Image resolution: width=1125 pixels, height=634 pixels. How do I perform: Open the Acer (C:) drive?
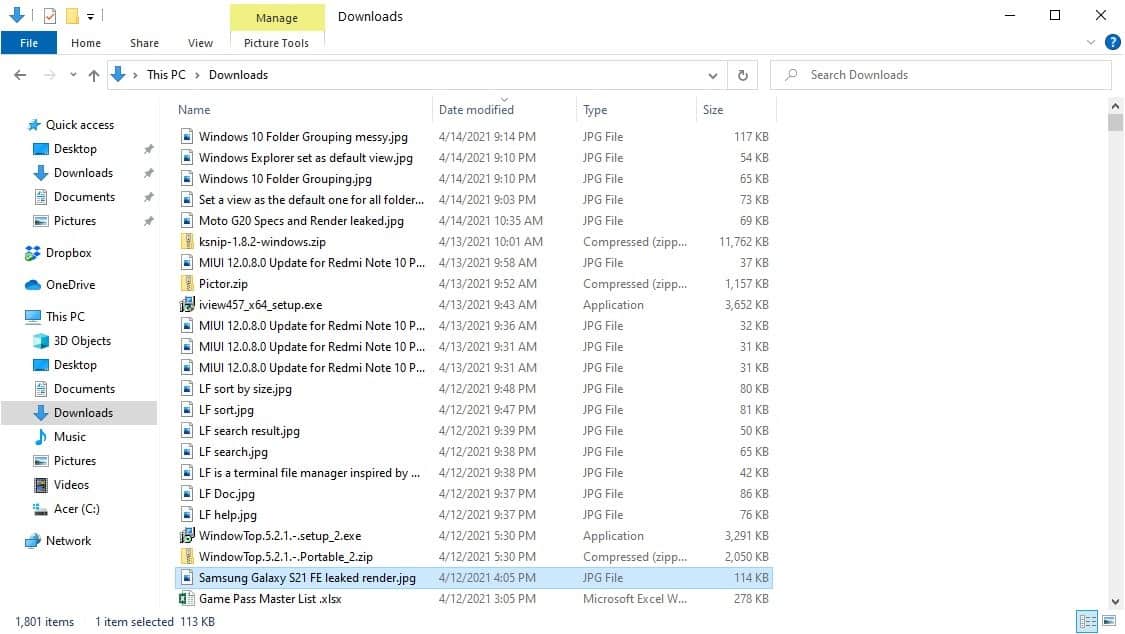tap(76, 508)
